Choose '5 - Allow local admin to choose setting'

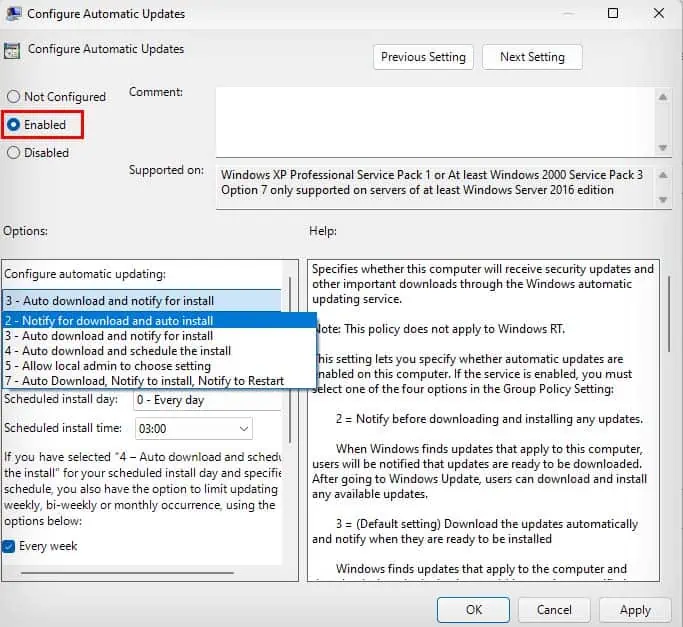(159, 366)
